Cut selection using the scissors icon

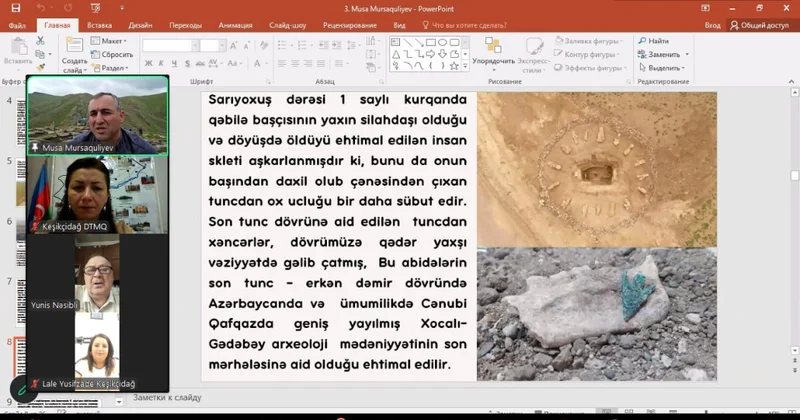(x=40, y=41)
